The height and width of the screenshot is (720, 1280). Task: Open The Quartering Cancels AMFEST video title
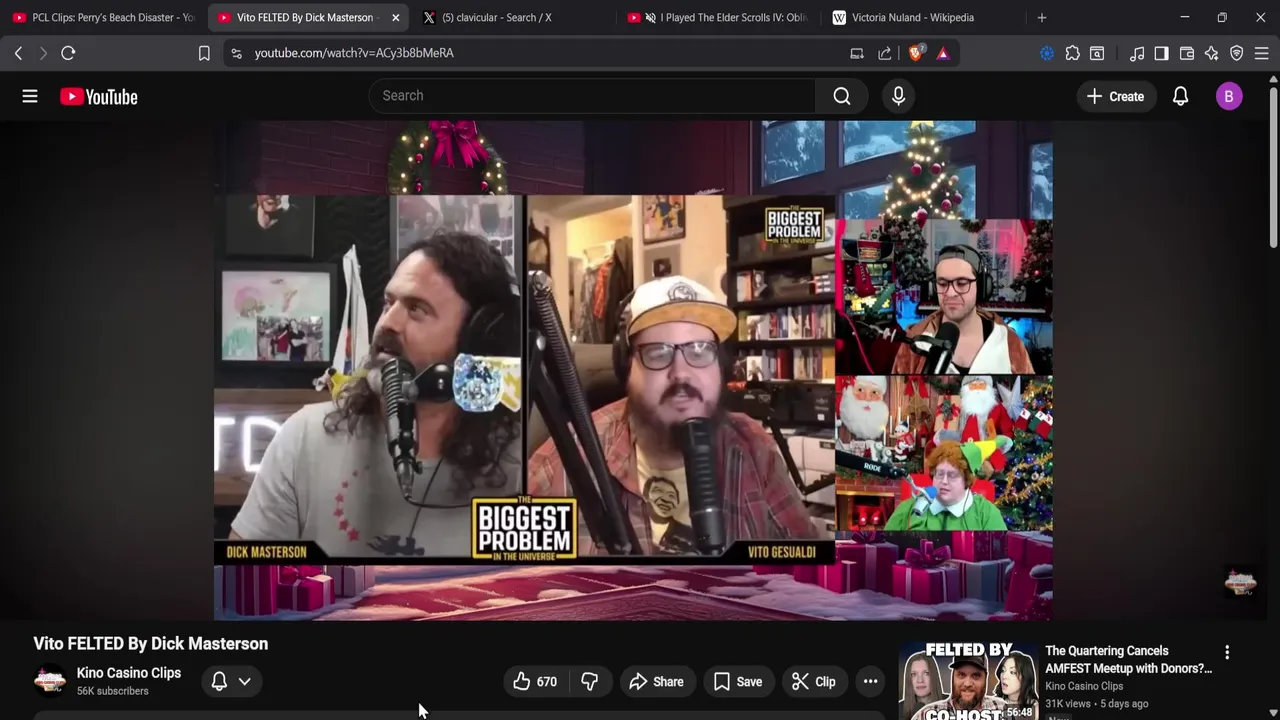[1128, 659]
